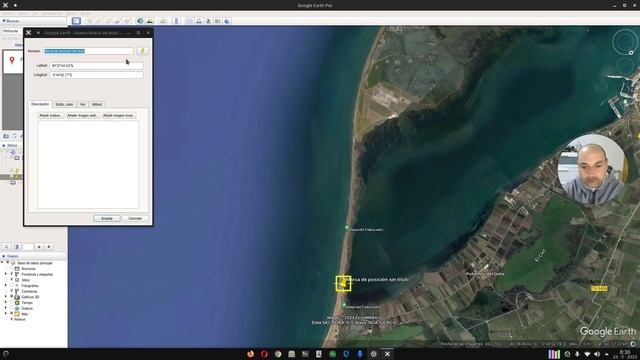
Task: Collapse the Sitios places panel
Action: 4,145
